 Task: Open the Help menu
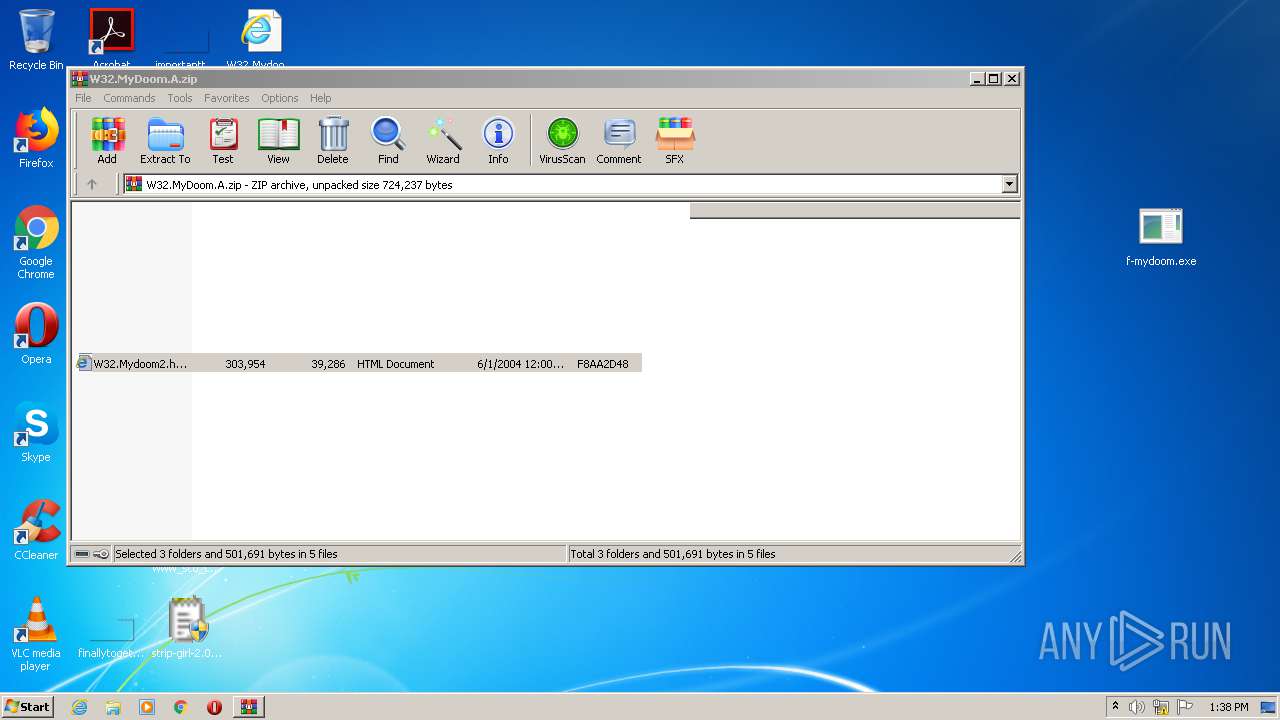[x=320, y=98]
